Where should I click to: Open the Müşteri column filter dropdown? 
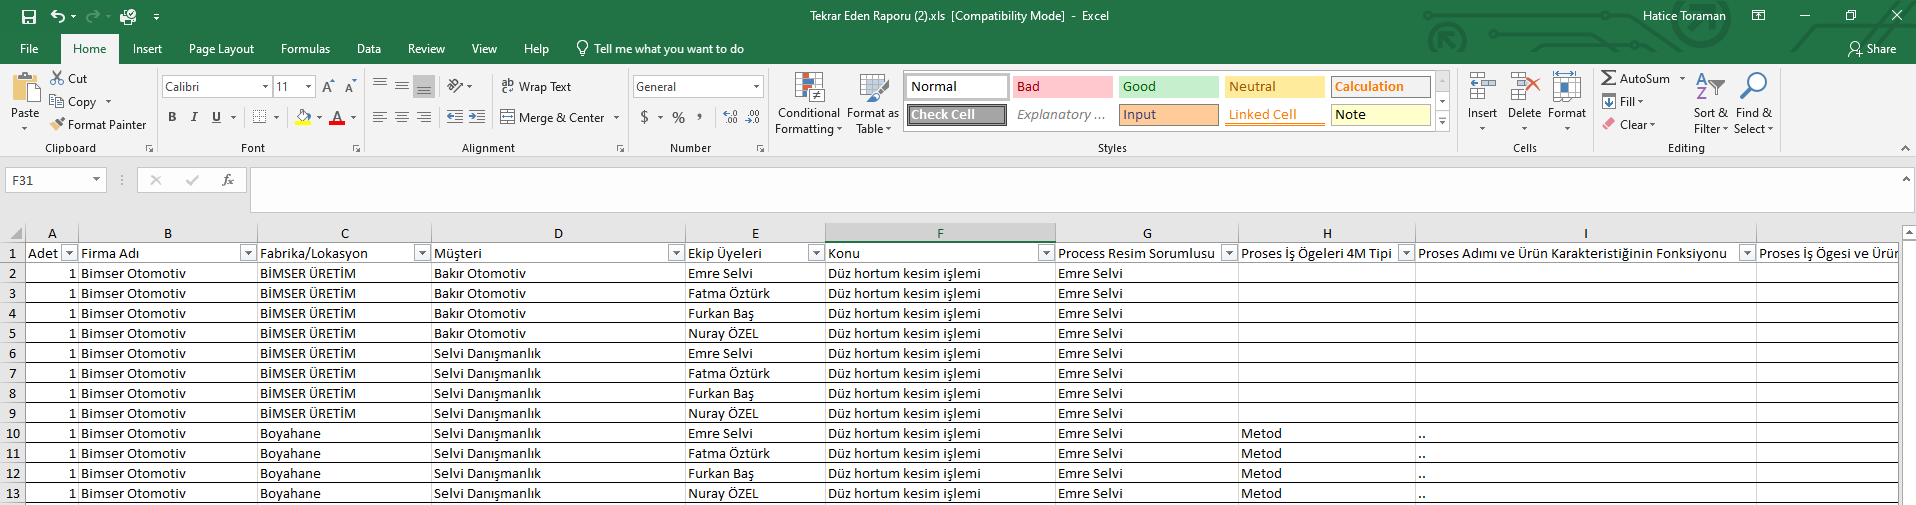676,253
